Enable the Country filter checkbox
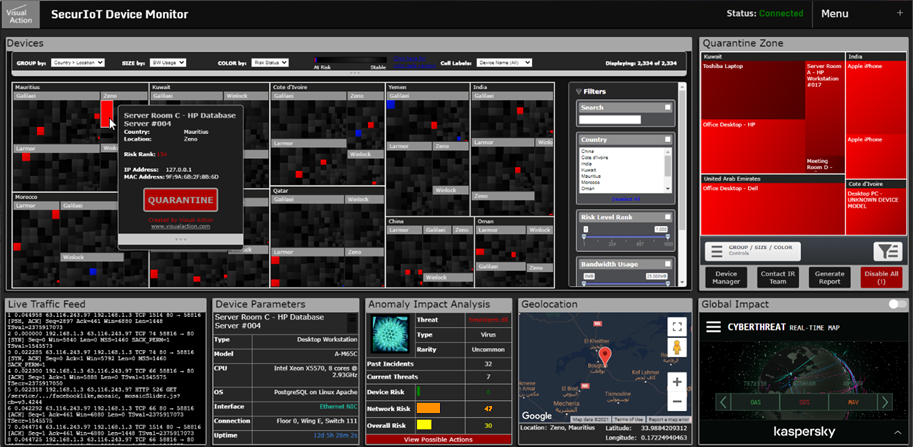This screenshot has width=913, height=447. [x=667, y=139]
